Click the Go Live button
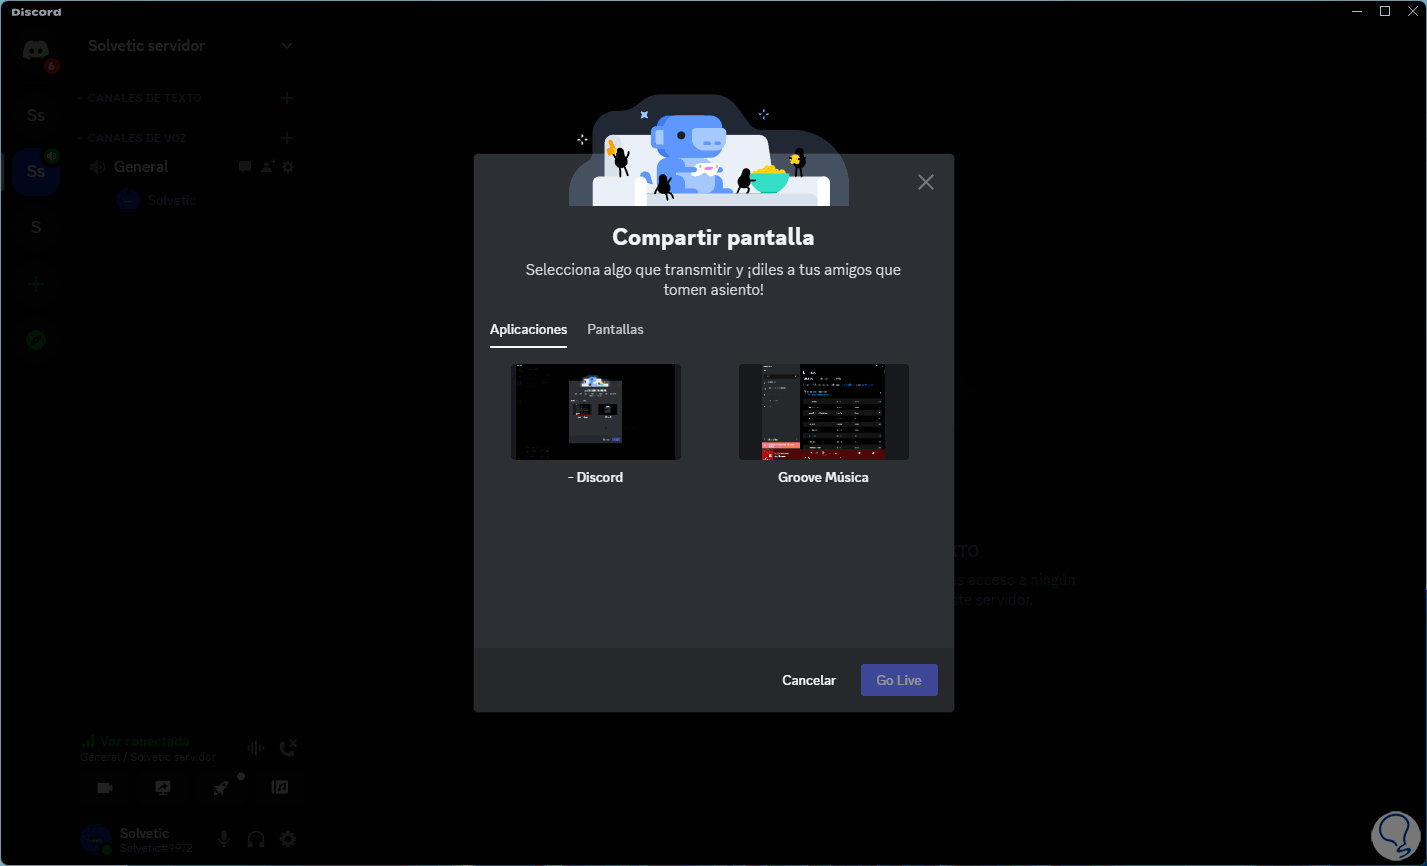The width and height of the screenshot is (1427, 866). [x=899, y=680]
